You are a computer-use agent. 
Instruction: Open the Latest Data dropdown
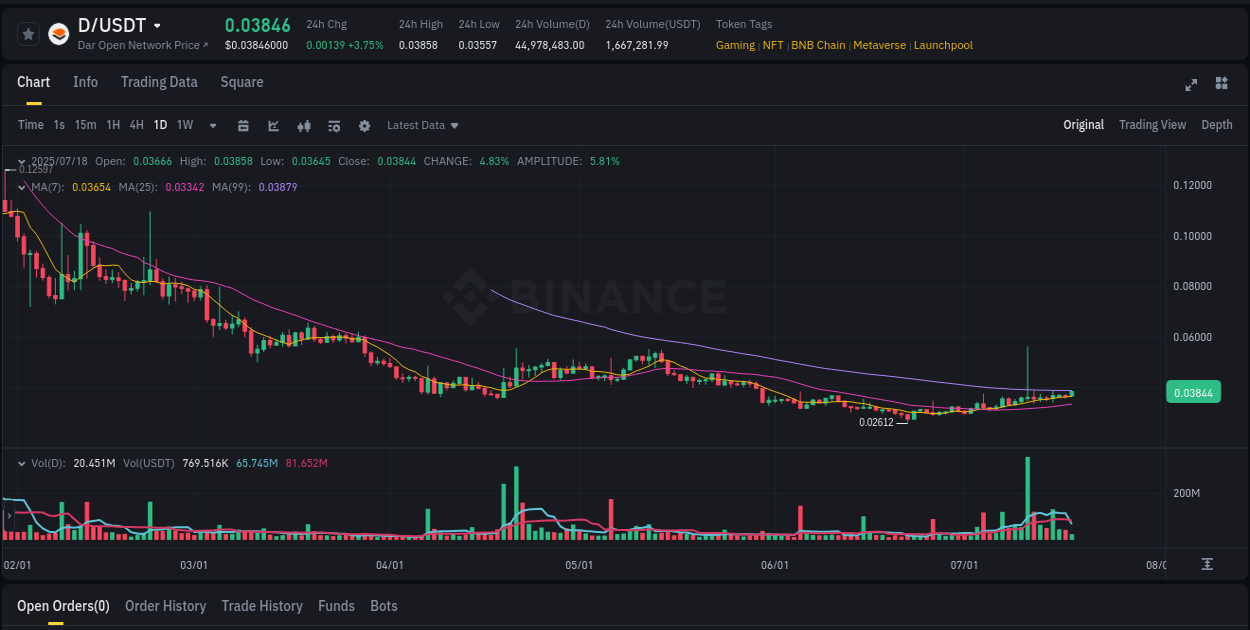(422, 126)
